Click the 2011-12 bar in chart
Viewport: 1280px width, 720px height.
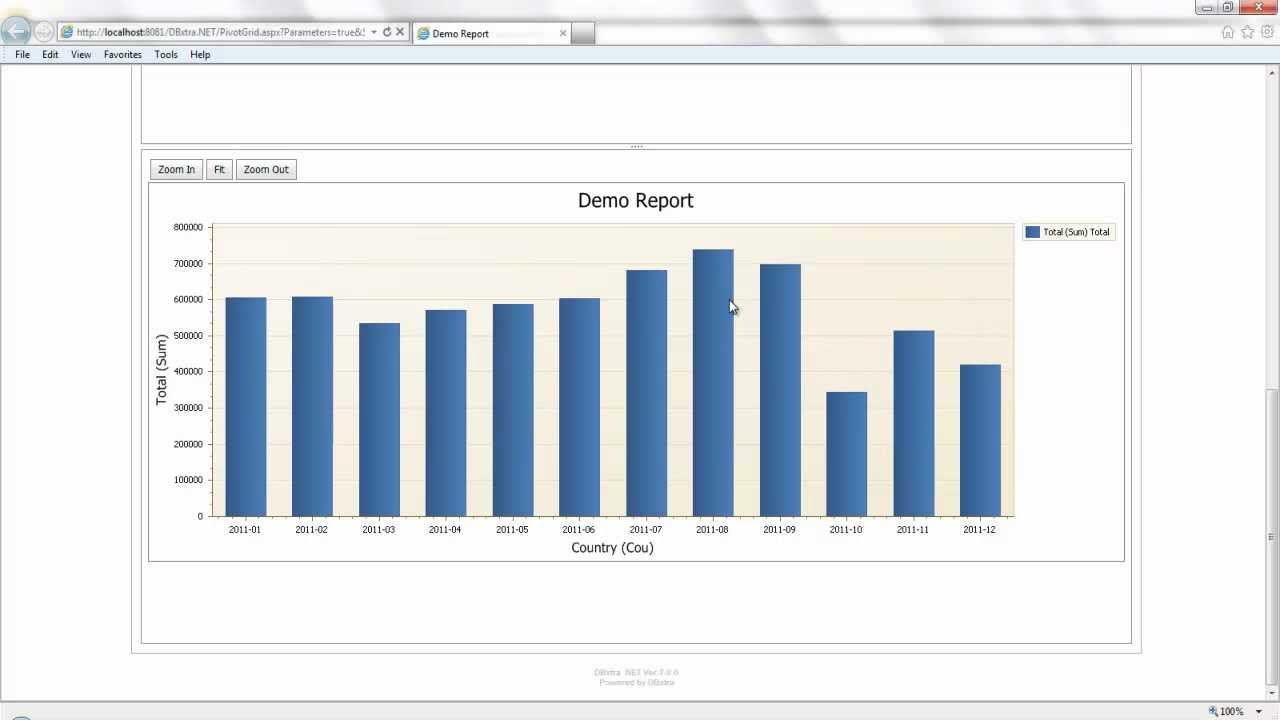[x=980, y=440]
